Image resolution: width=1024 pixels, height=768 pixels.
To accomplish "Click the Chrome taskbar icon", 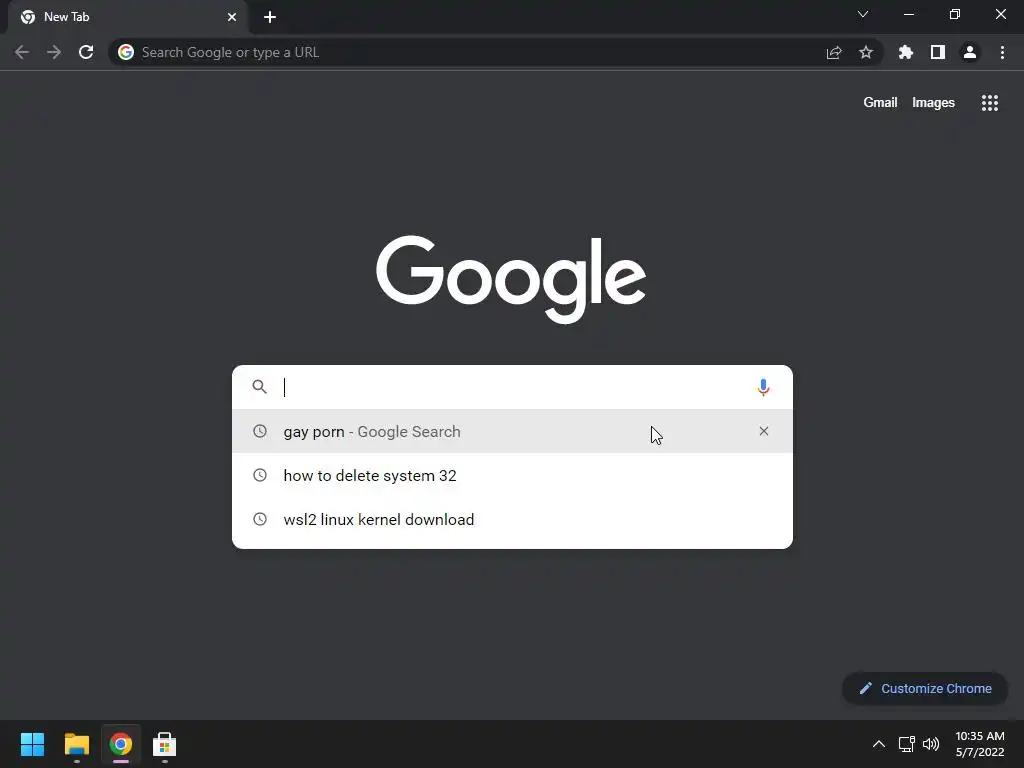I will (x=121, y=744).
